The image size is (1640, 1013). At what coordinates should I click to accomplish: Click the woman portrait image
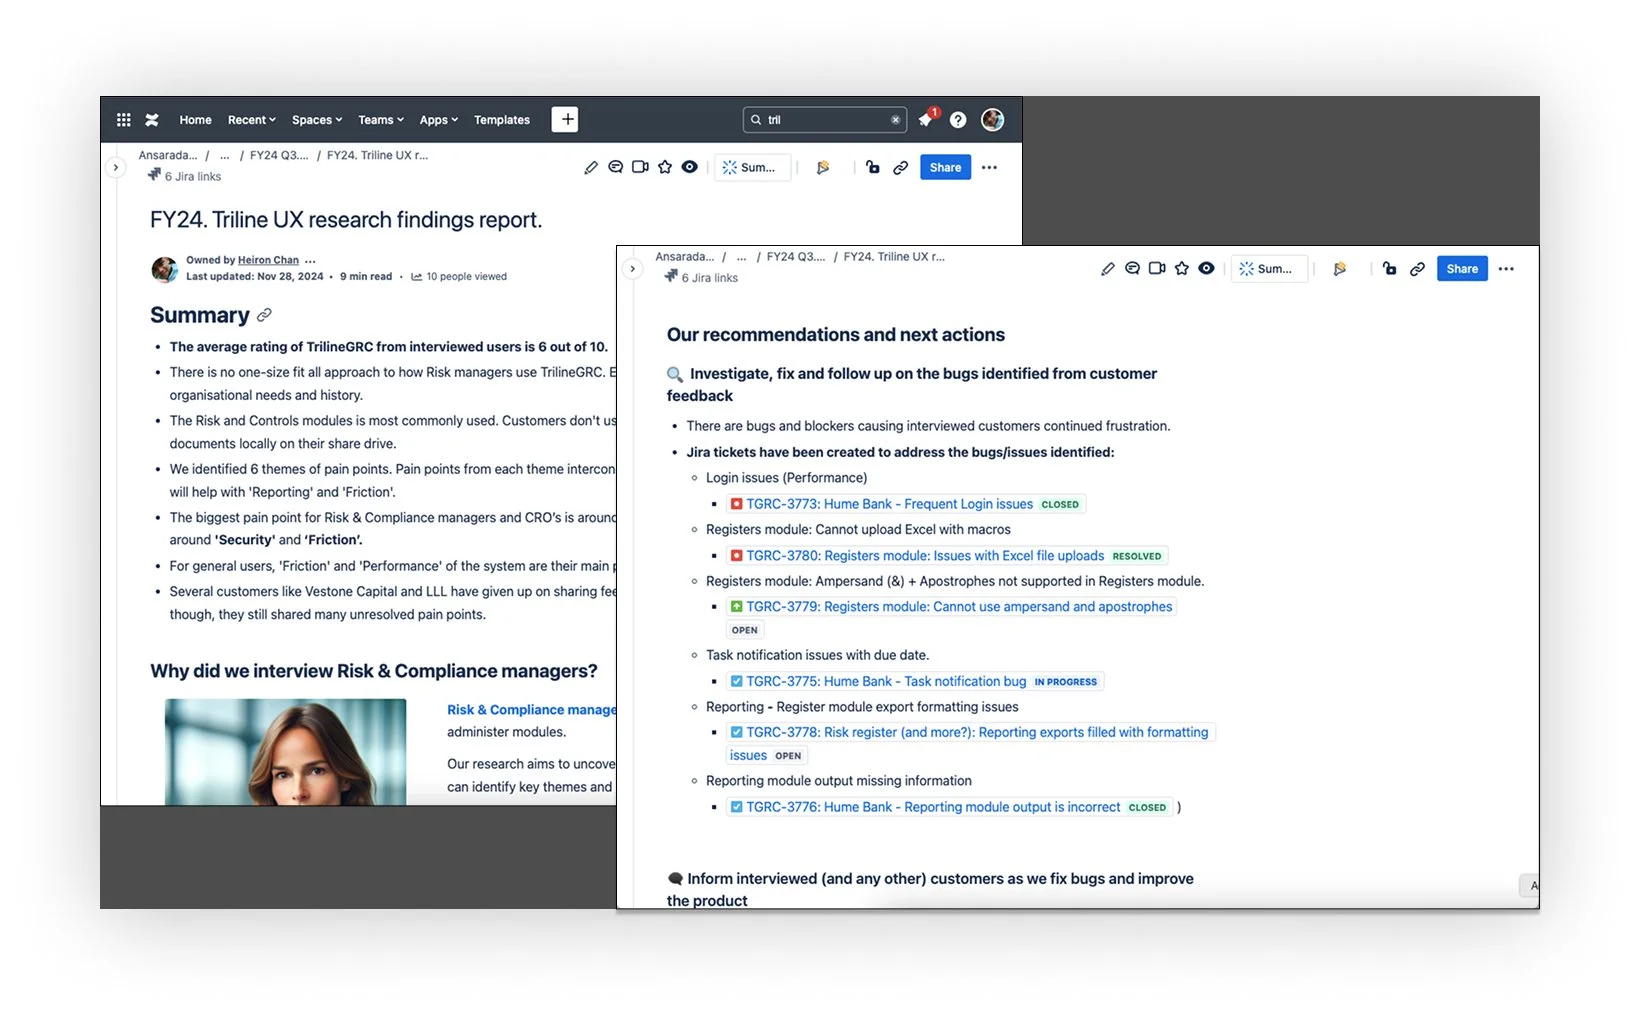tap(286, 752)
